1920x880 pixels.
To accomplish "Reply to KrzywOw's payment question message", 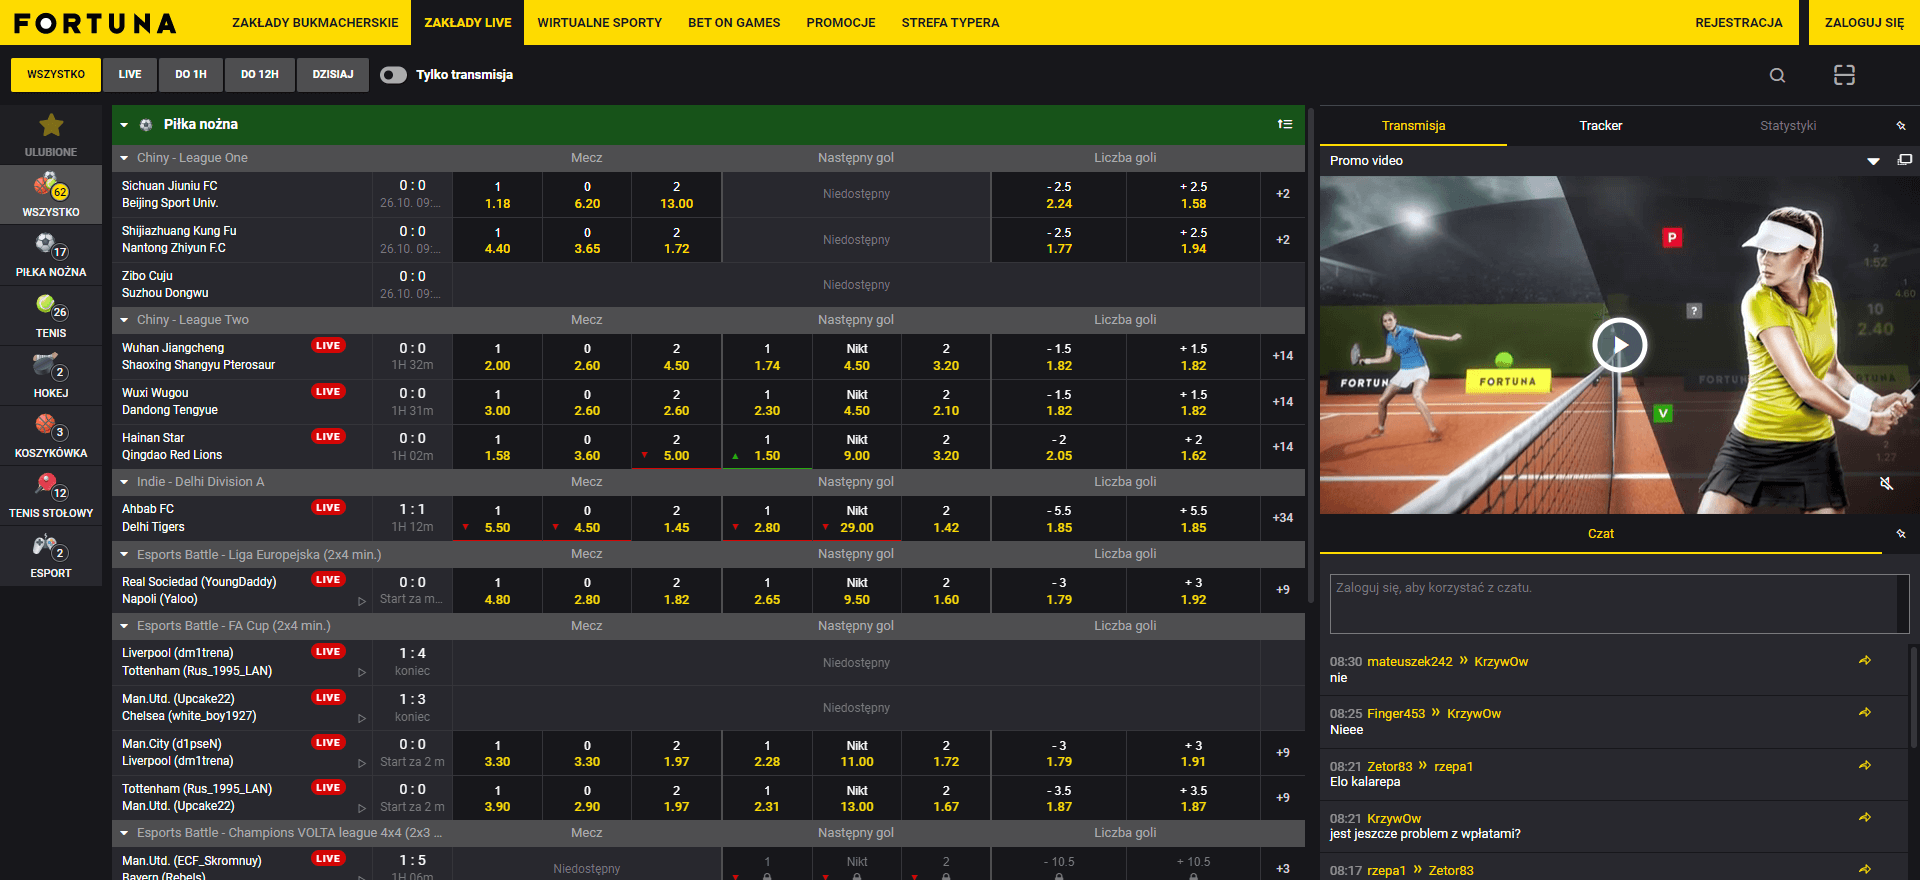I will tap(1865, 818).
